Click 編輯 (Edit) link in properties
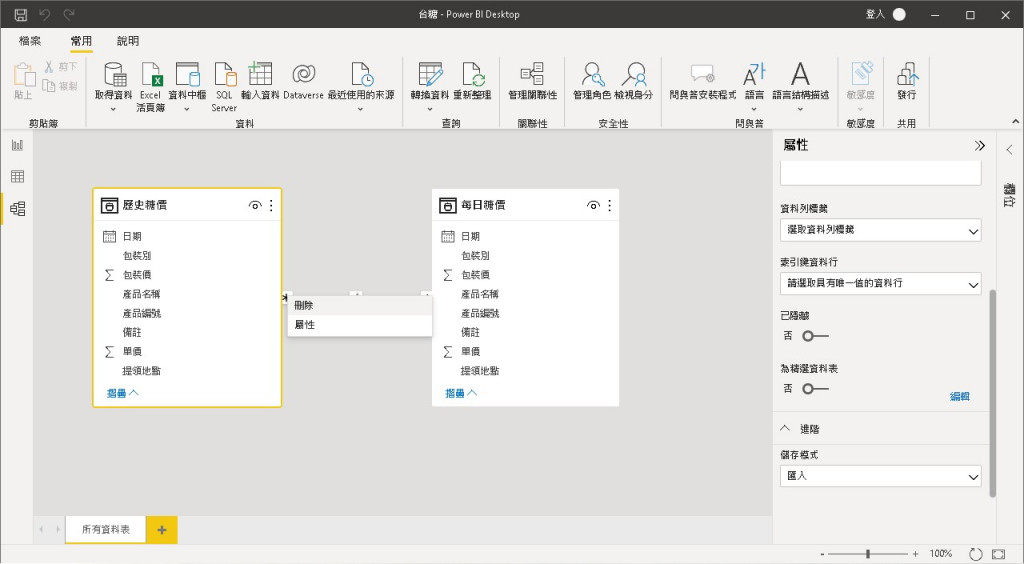This screenshot has height=564, width=1024. point(959,396)
